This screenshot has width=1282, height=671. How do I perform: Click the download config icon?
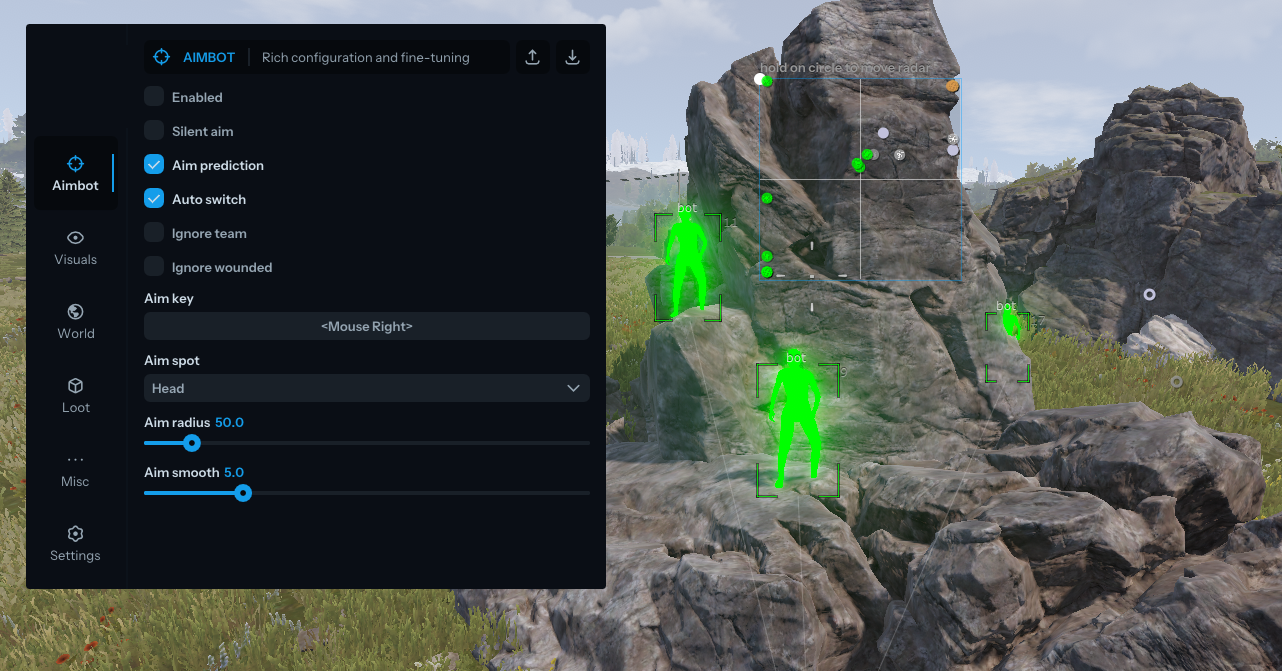(x=572, y=57)
